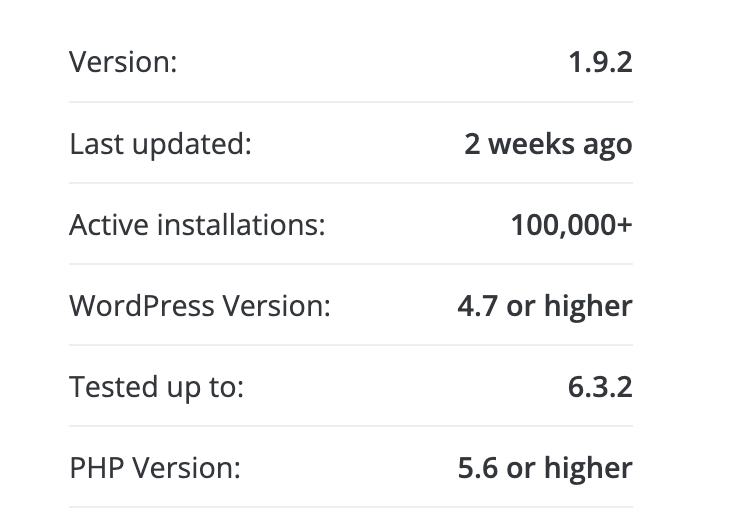Select the "5.6 or higher" PHP requirement
730x518 pixels.
[545, 468]
